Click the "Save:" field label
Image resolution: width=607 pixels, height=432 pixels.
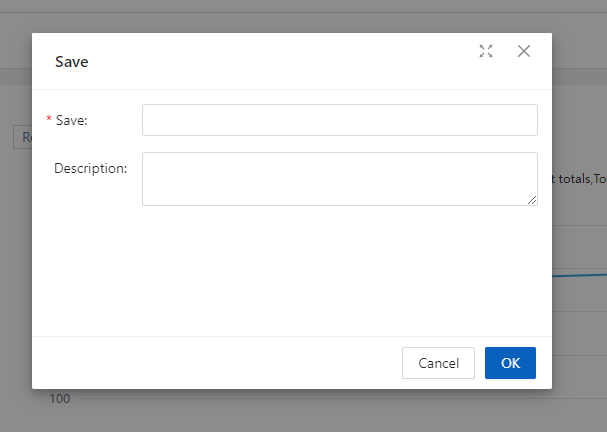(x=71, y=120)
